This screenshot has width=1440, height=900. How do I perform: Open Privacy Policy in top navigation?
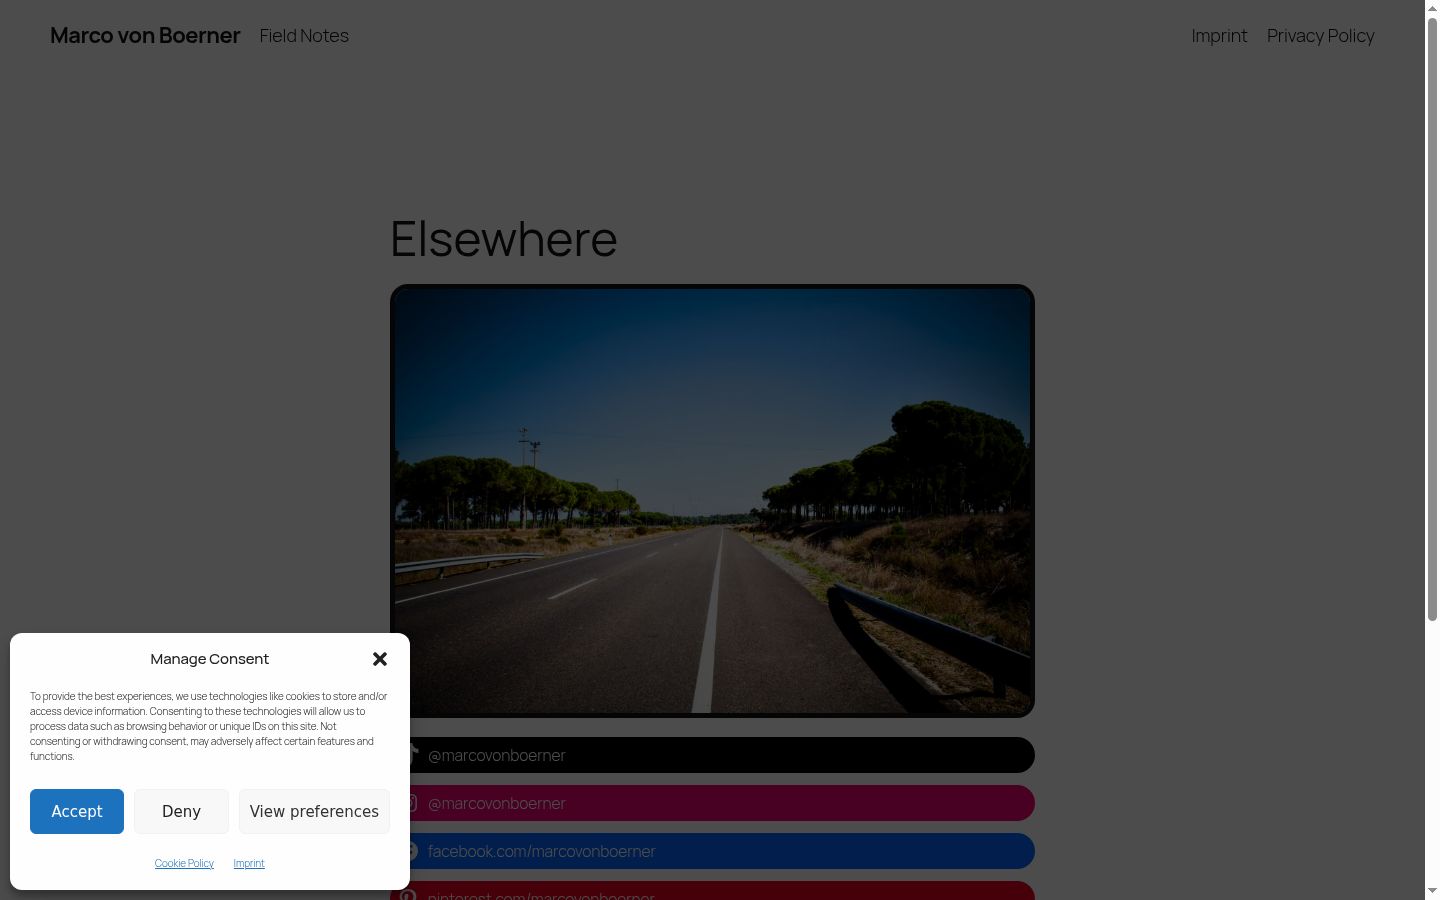pyautogui.click(x=1320, y=35)
